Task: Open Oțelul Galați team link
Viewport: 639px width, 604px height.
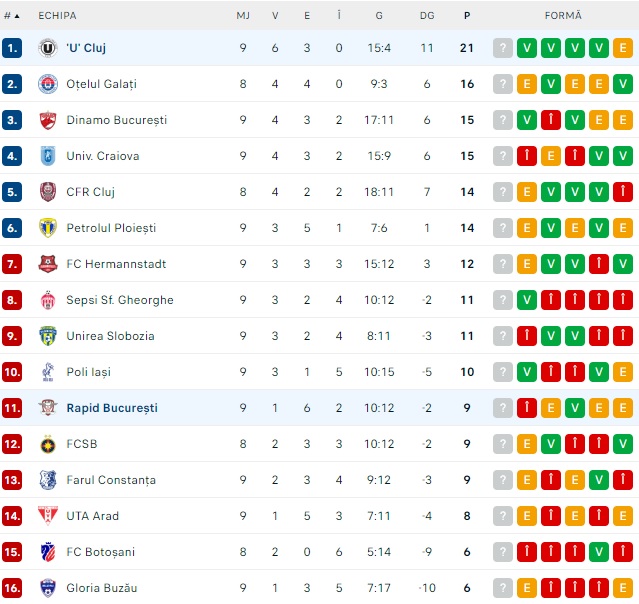Action: pyautogui.click(x=101, y=84)
